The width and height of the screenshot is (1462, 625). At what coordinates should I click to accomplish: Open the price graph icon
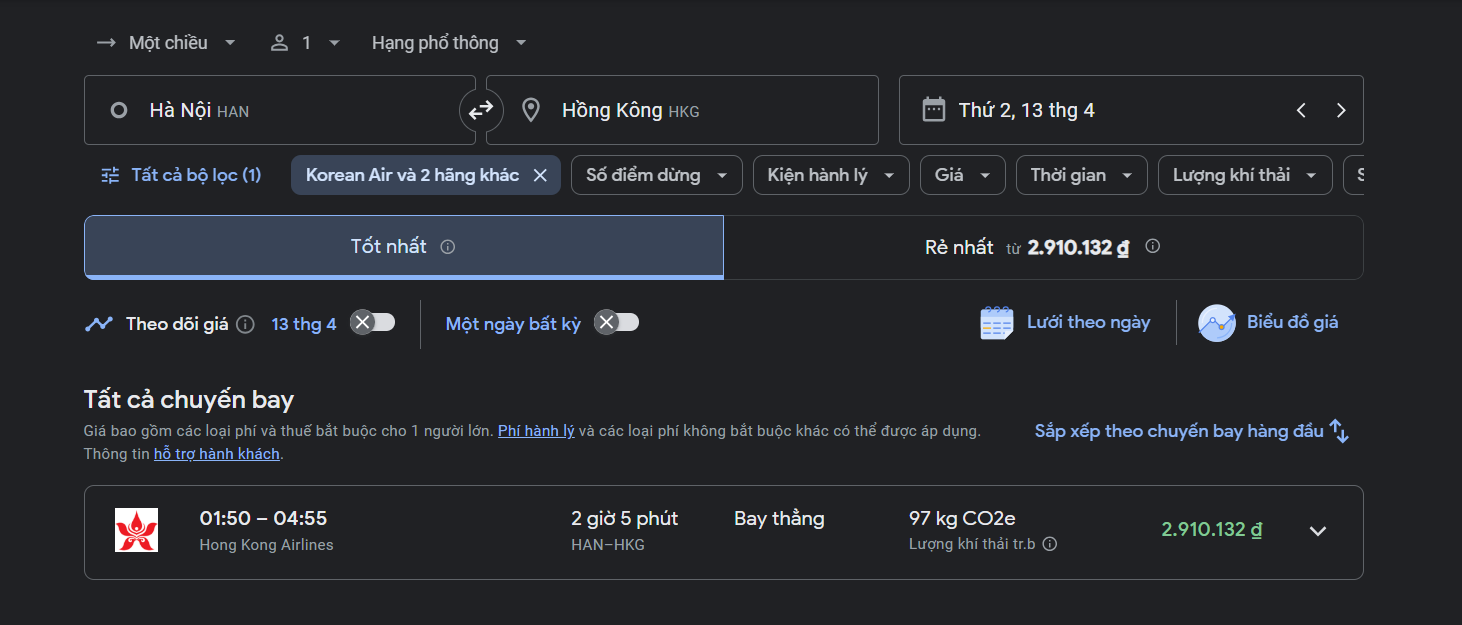1217,323
